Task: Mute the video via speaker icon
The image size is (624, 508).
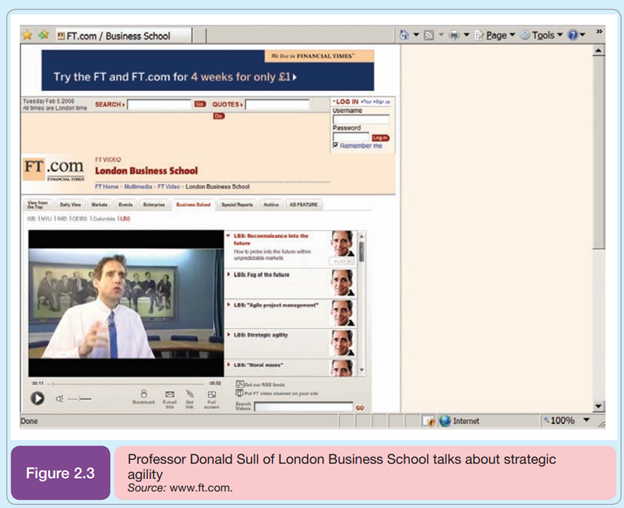Action: pyautogui.click(x=59, y=399)
